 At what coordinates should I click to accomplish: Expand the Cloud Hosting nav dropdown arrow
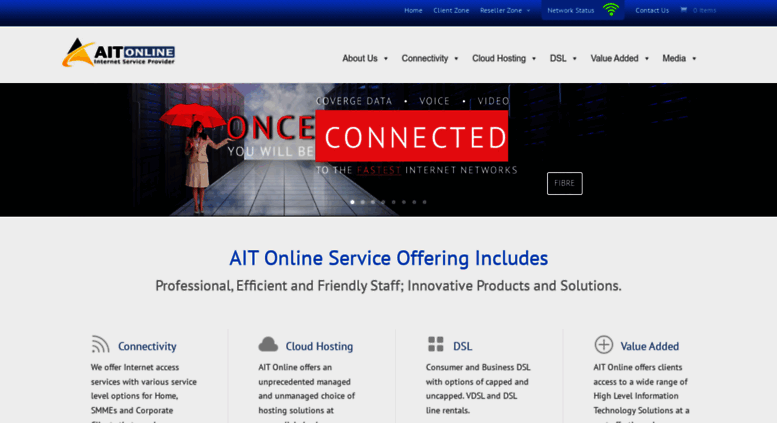coord(534,58)
